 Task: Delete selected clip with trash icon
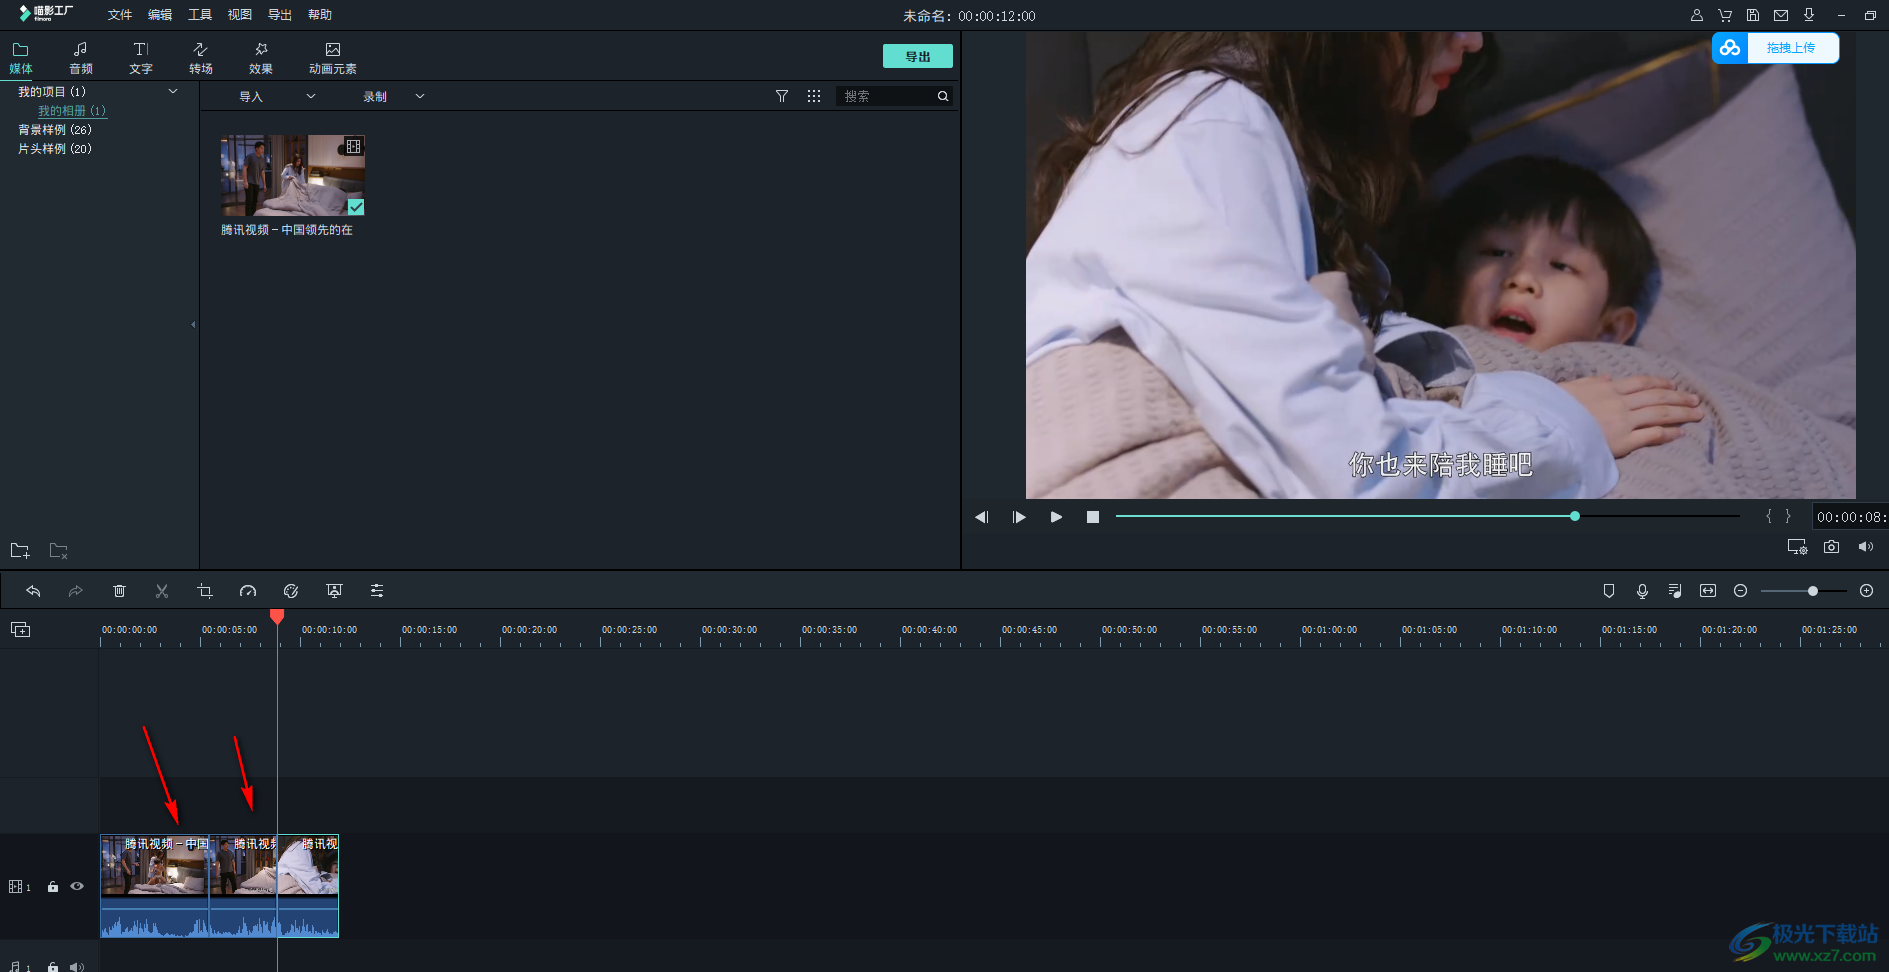(x=119, y=591)
